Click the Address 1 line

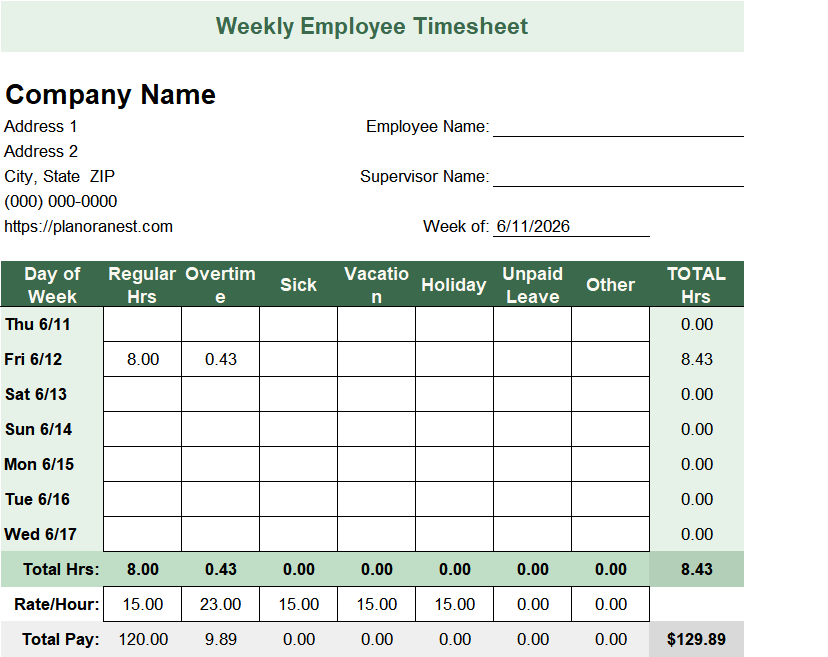pyautogui.click(x=41, y=127)
